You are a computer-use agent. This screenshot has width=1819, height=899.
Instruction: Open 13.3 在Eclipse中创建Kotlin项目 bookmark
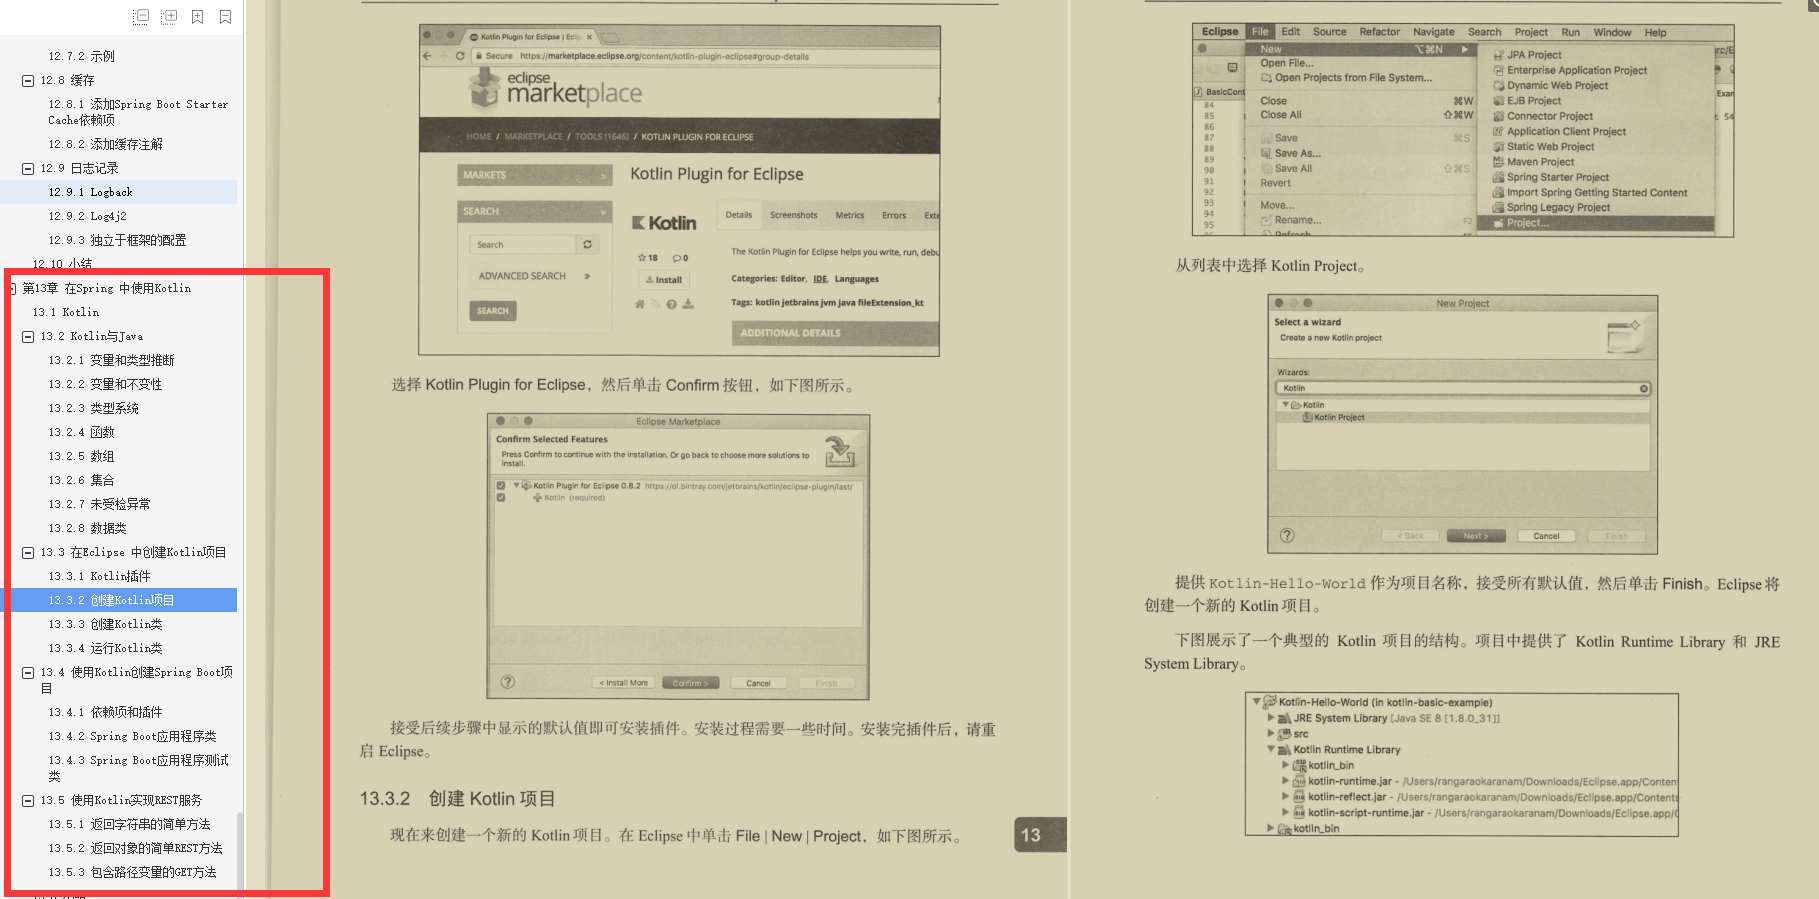133,552
